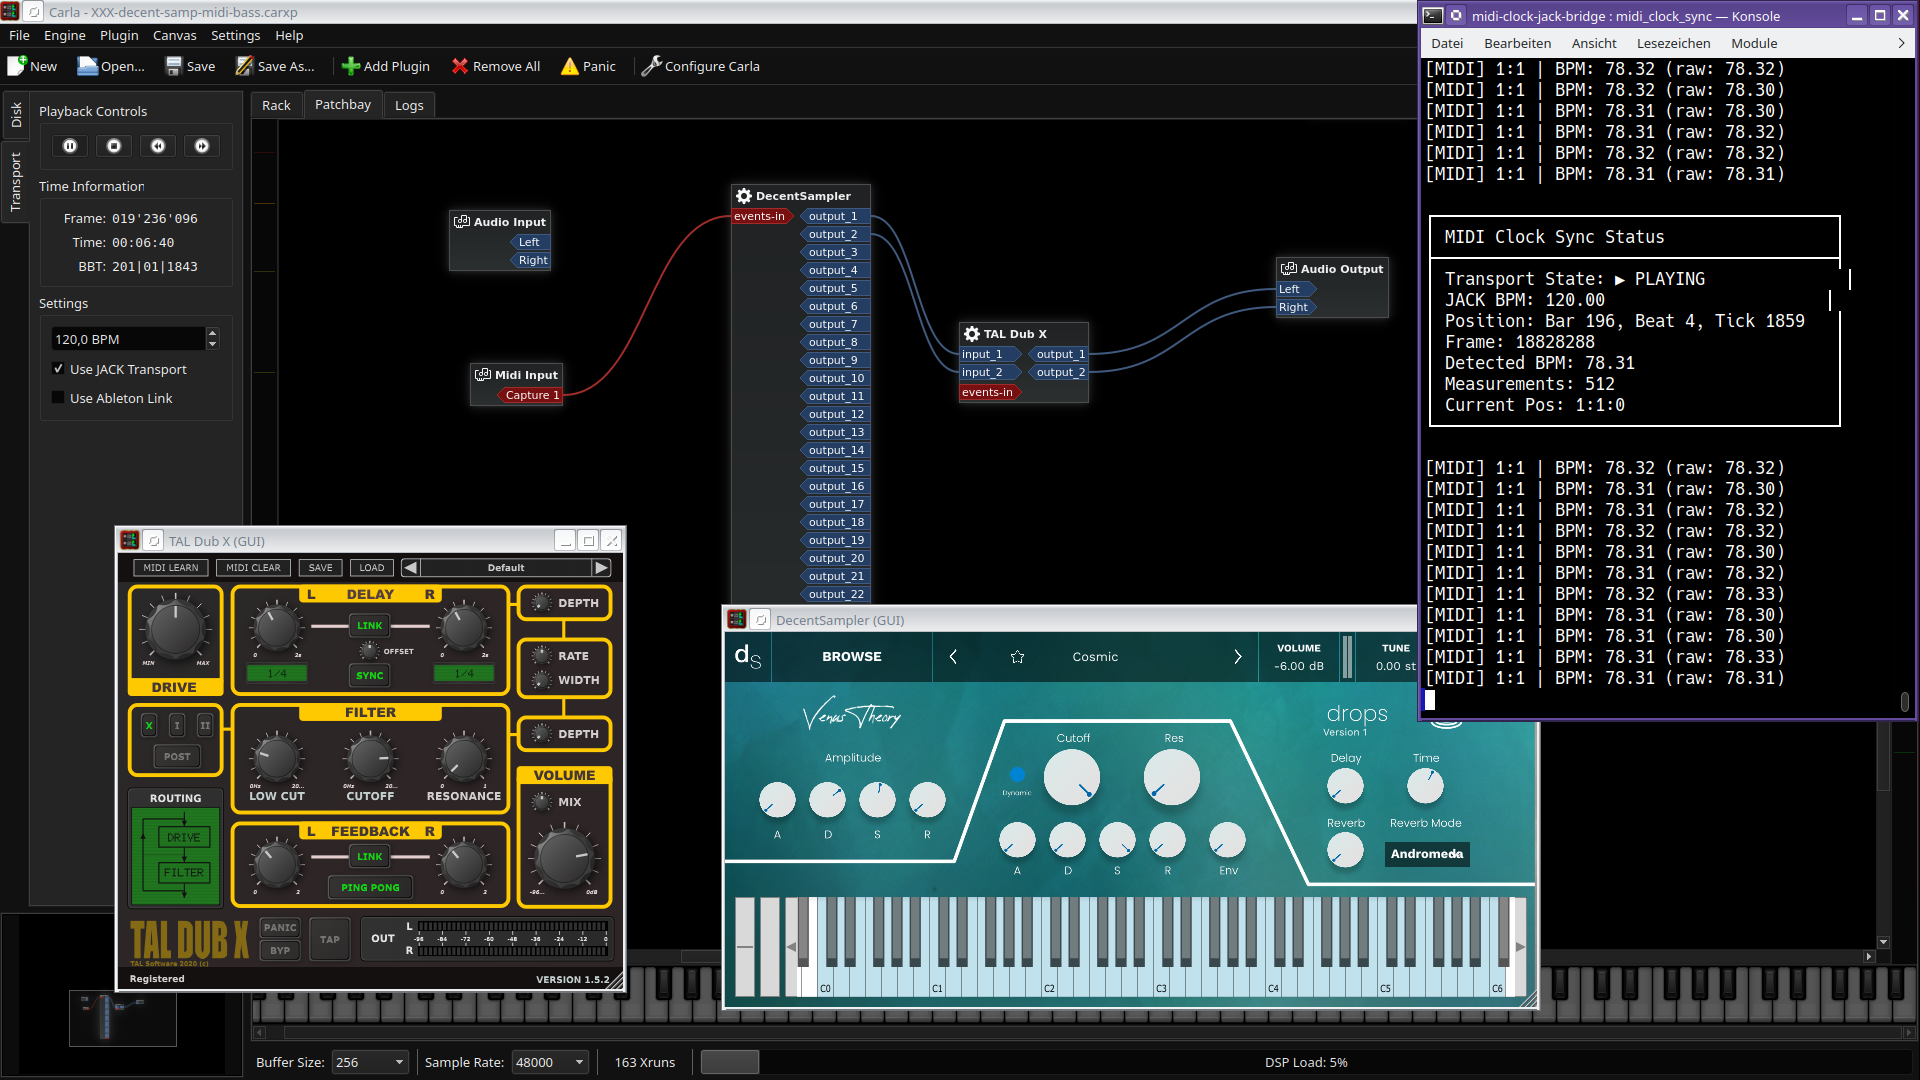Image resolution: width=1920 pixels, height=1080 pixels.
Task: Click the Add Plugin toolbar icon
Action: [350, 66]
